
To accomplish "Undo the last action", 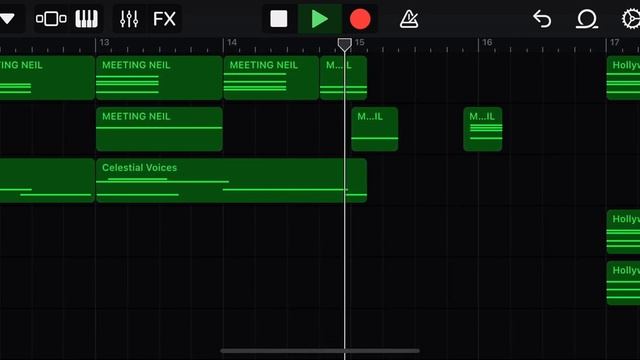I will (542, 19).
